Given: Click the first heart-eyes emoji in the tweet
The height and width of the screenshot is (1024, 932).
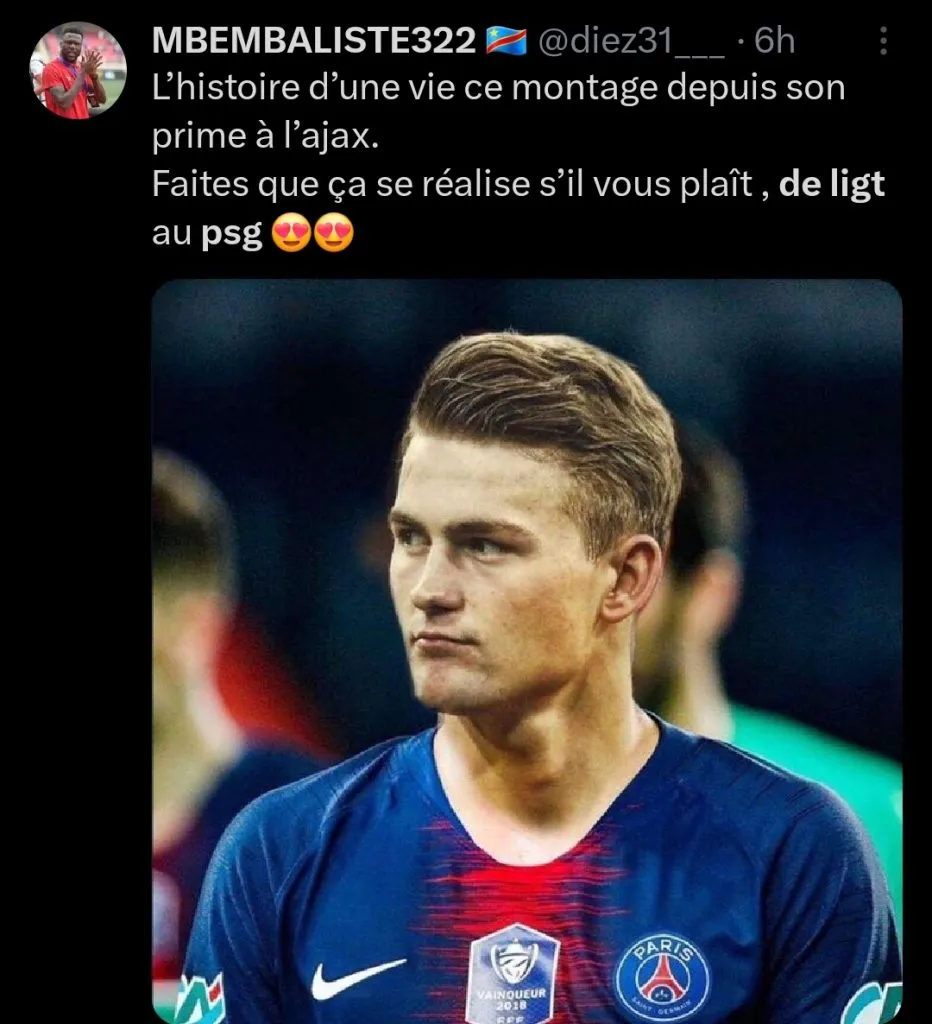Looking at the screenshot, I should pos(291,234).
